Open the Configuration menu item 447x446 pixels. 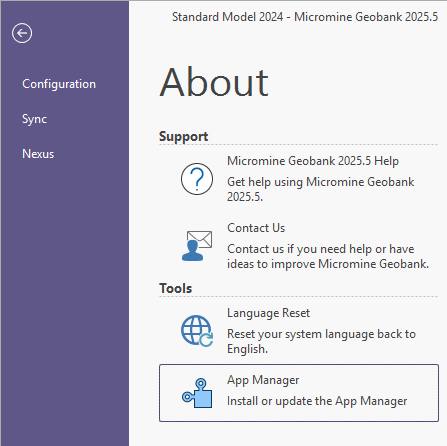[59, 84]
